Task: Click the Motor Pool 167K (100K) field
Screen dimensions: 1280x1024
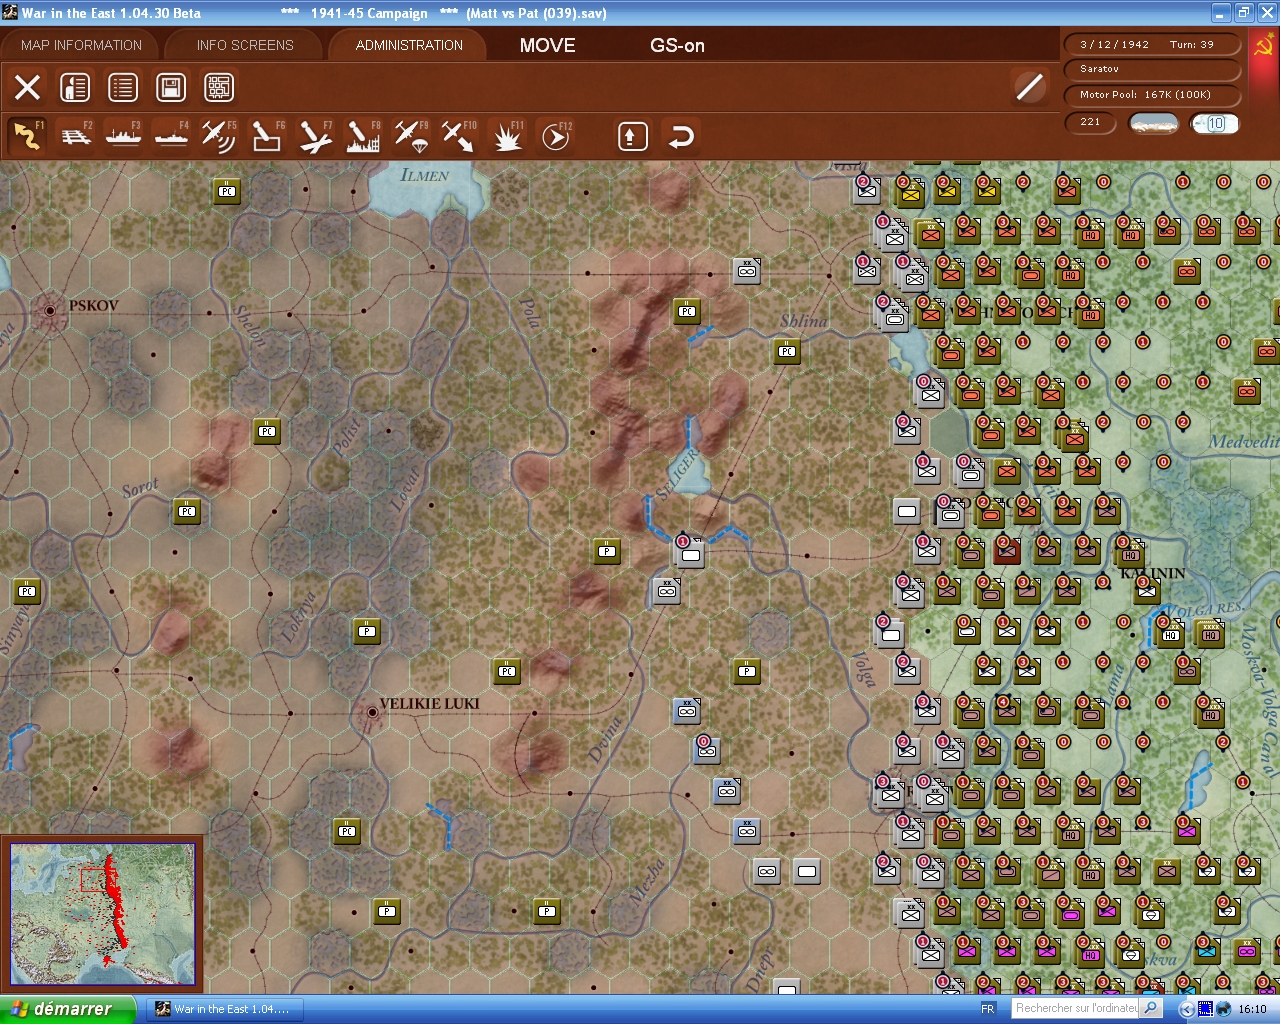Action: point(1152,95)
